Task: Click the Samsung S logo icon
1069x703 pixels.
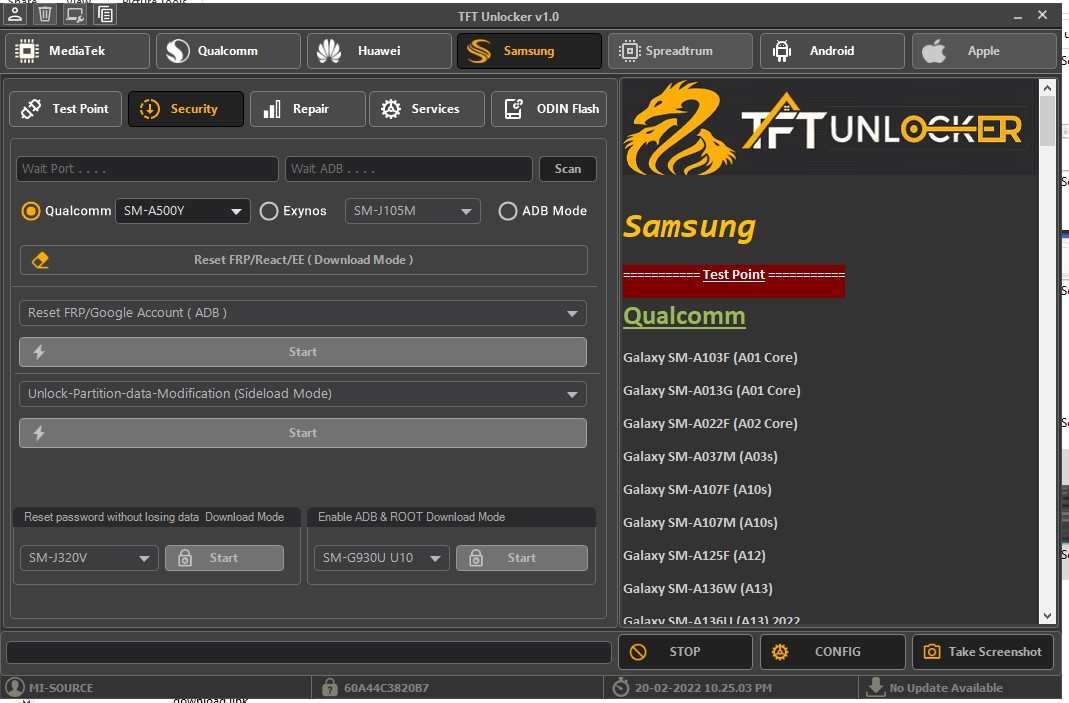Action: (479, 51)
